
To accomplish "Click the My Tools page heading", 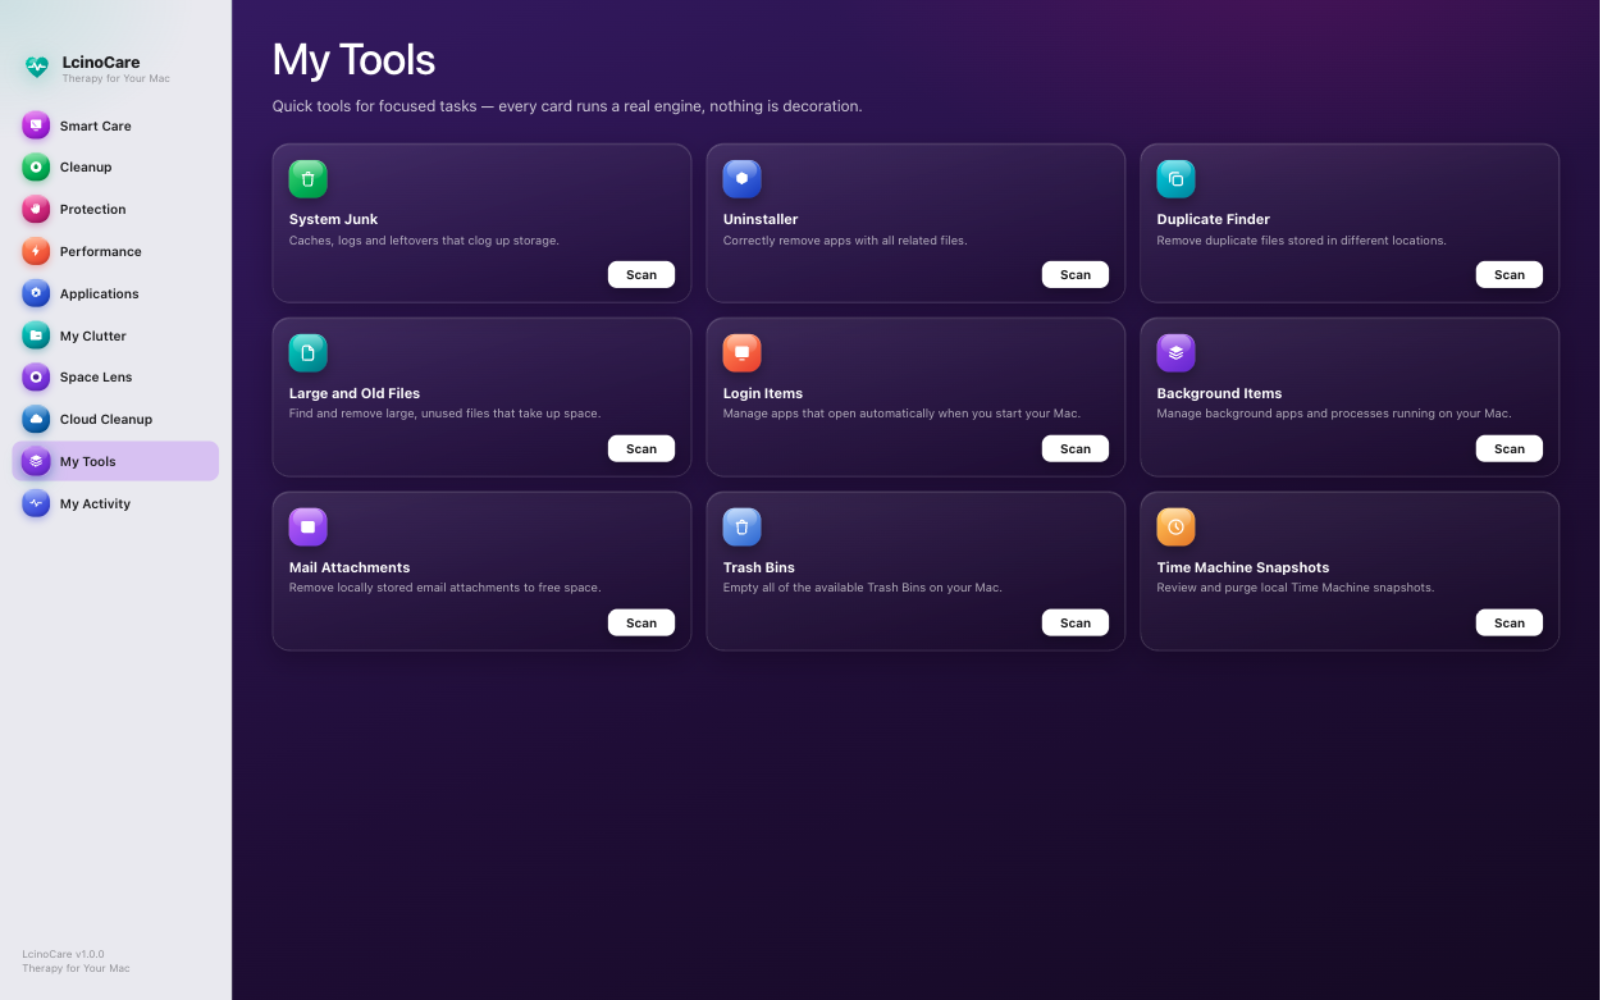I will pyautogui.click(x=354, y=60).
